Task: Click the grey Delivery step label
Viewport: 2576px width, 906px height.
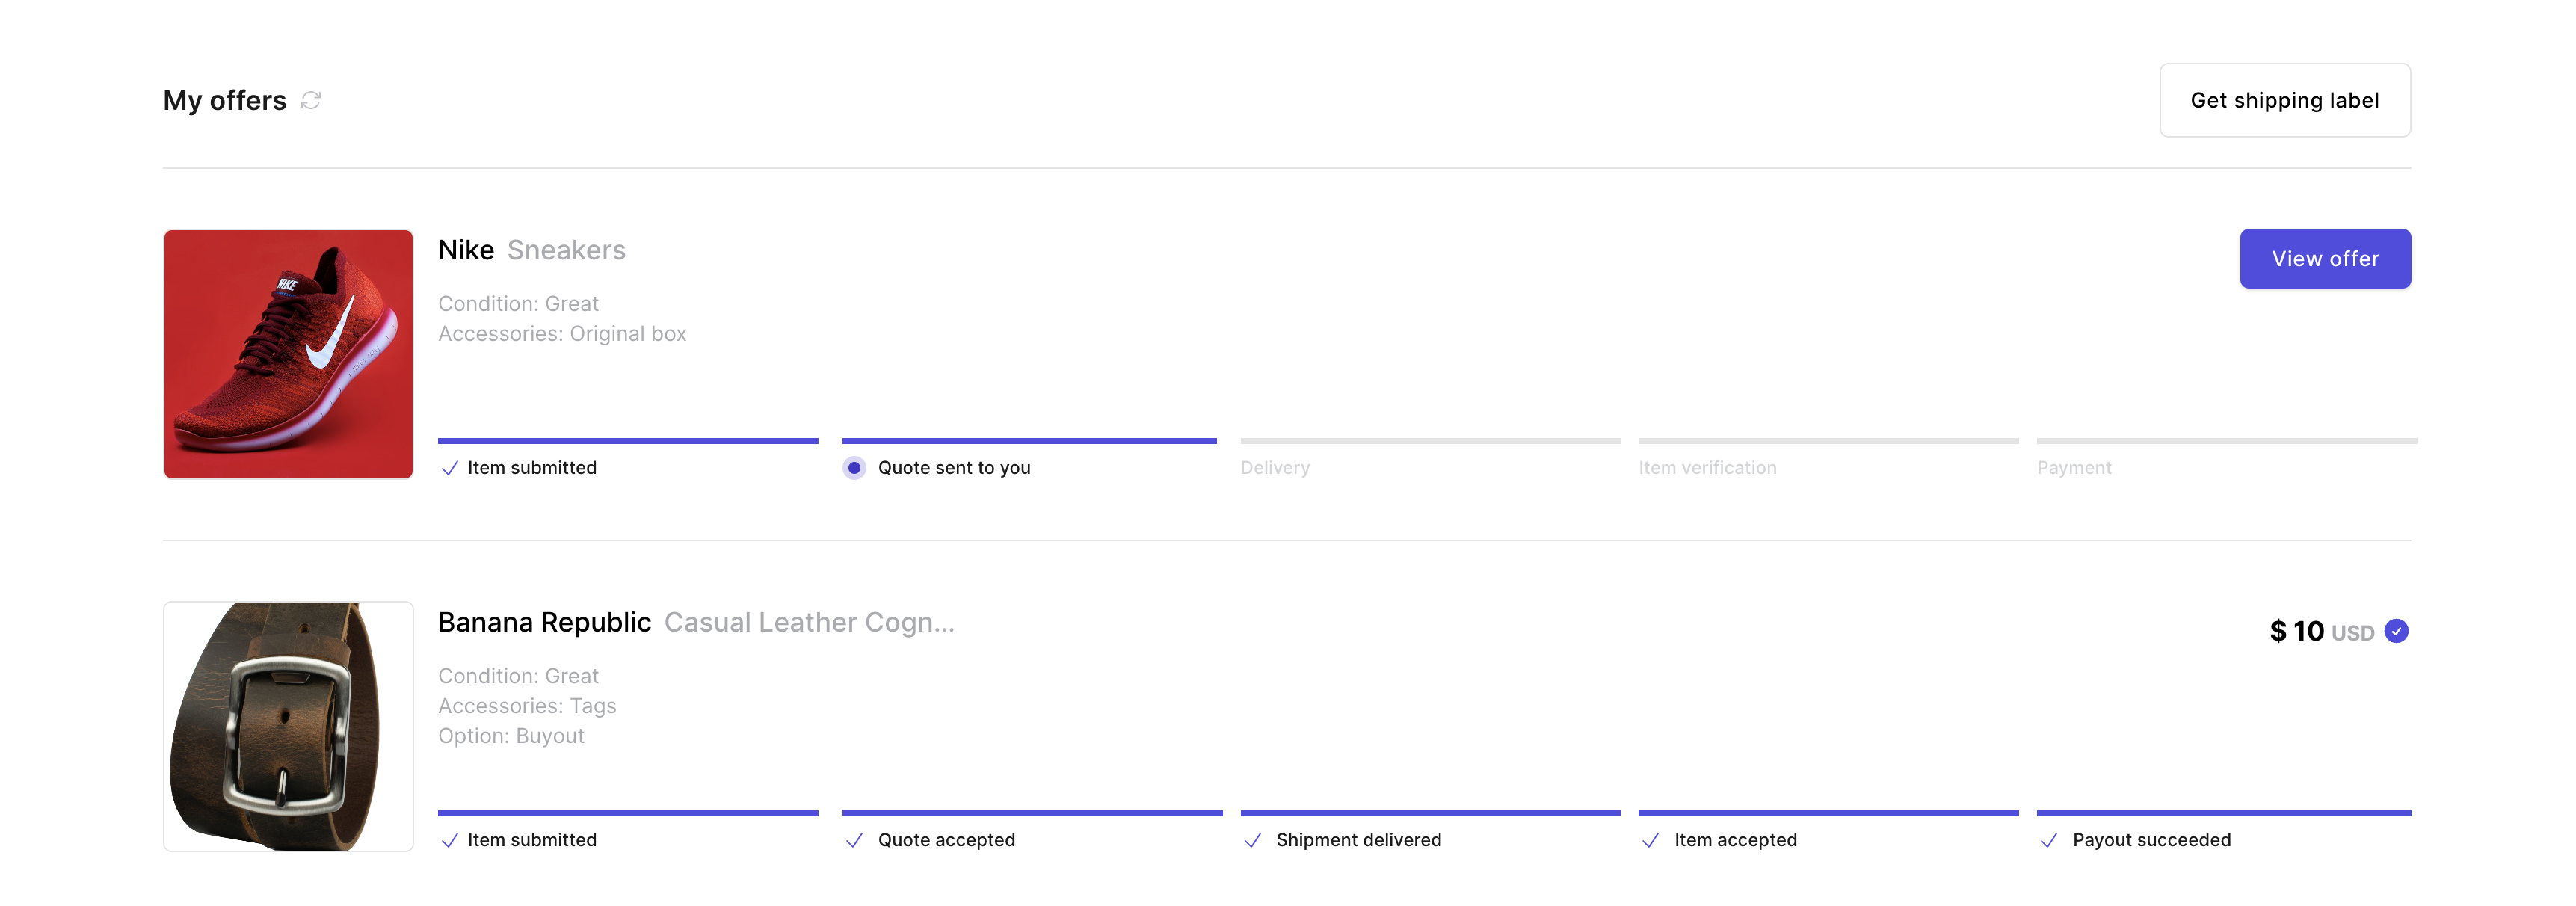Action: 1275,468
